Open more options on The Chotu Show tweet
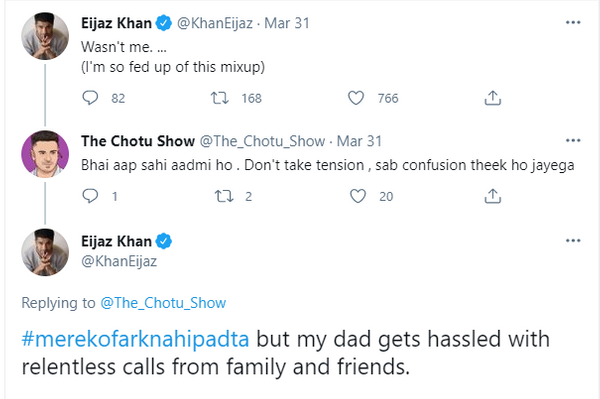600x399 pixels. pyautogui.click(x=573, y=140)
